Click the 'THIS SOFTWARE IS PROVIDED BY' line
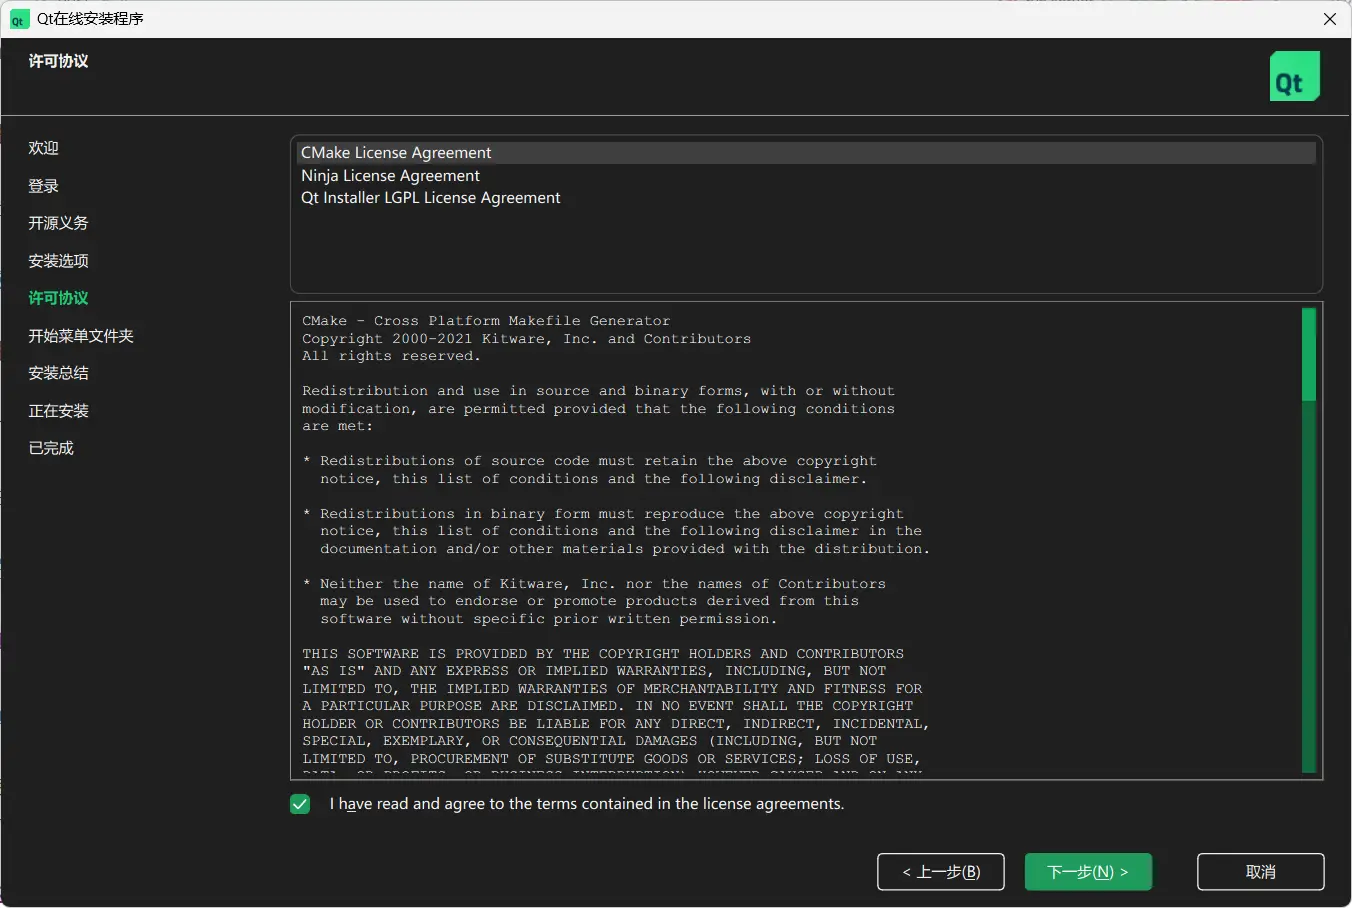This screenshot has height=908, width=1352. 603,654
